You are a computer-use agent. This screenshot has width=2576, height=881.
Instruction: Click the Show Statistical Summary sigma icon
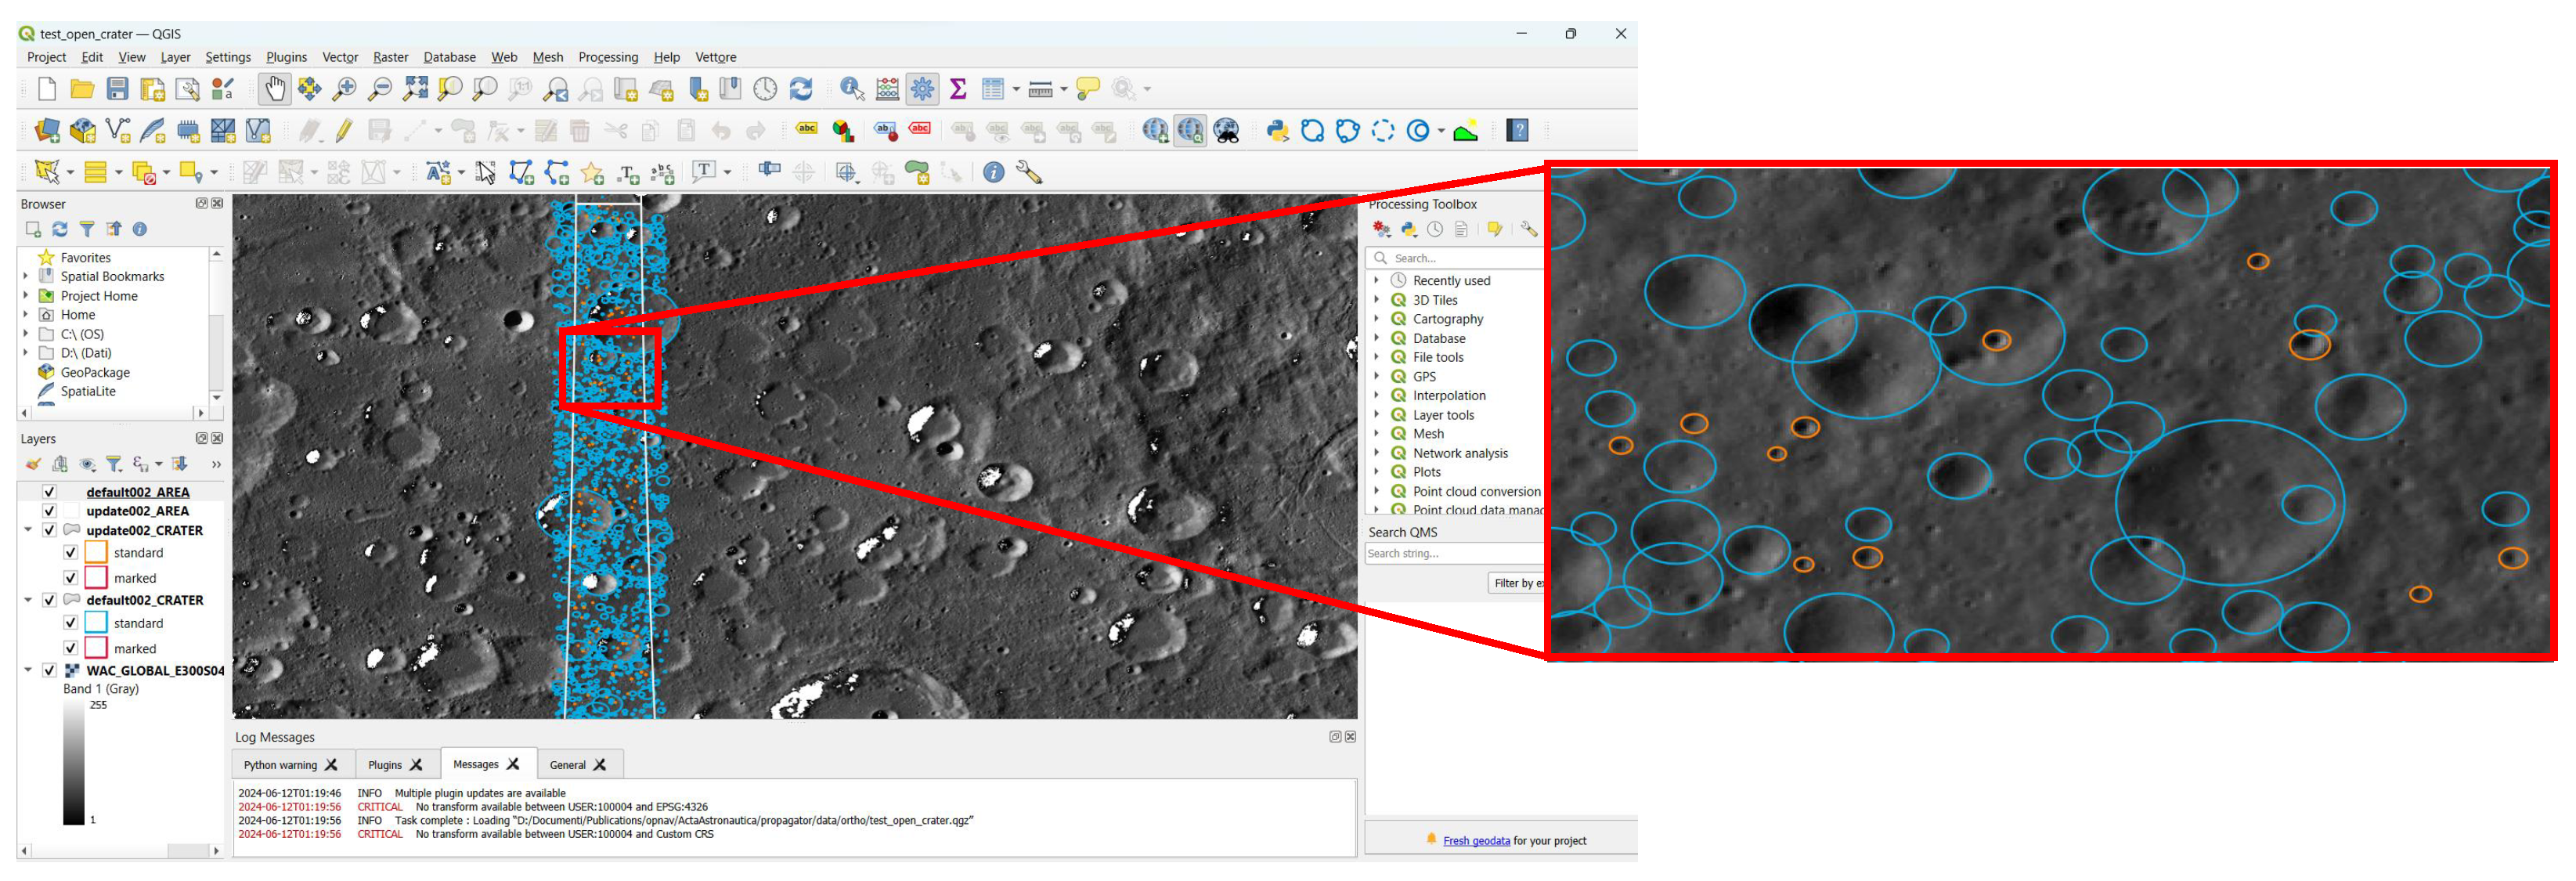click(957, 89)
